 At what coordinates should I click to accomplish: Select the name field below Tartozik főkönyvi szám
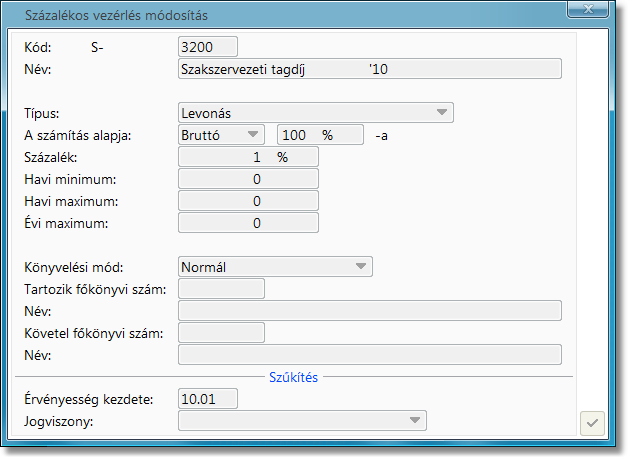pos(369,311)
